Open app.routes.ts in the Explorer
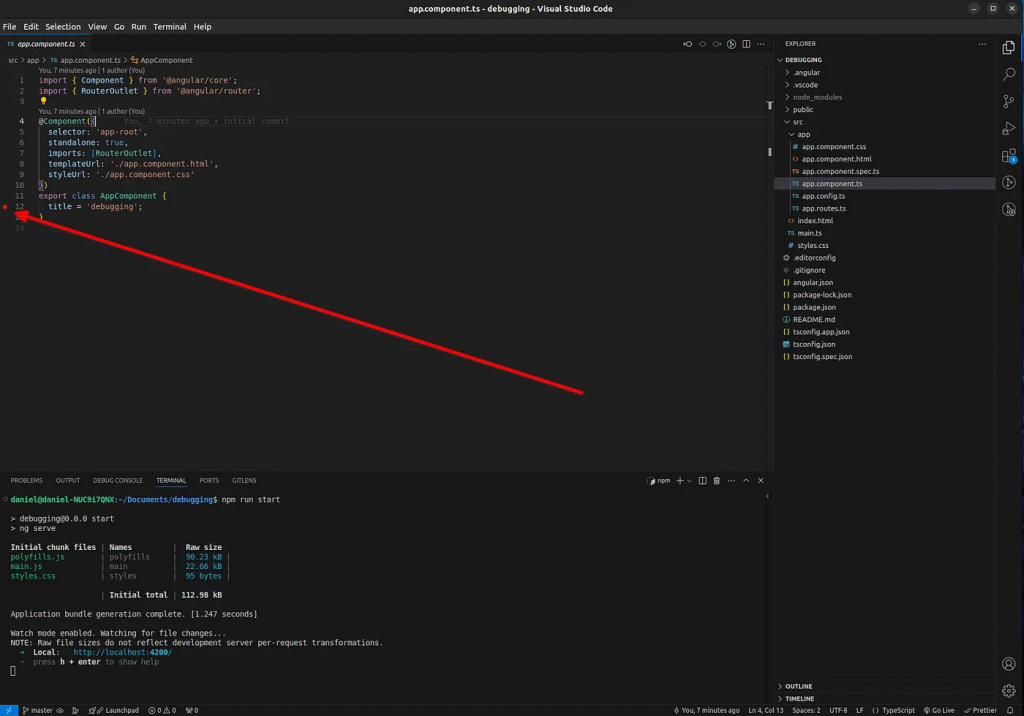The image size is (1024, 716). 823,208
